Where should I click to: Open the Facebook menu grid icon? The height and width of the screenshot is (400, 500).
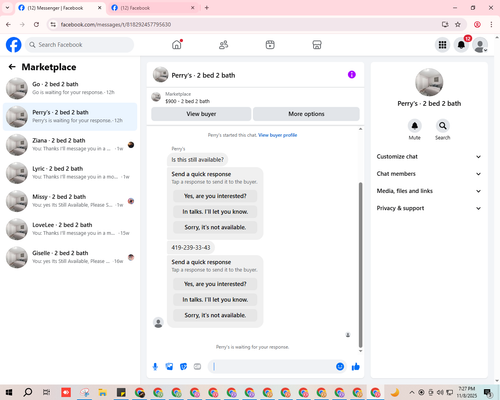coord(442,45)
